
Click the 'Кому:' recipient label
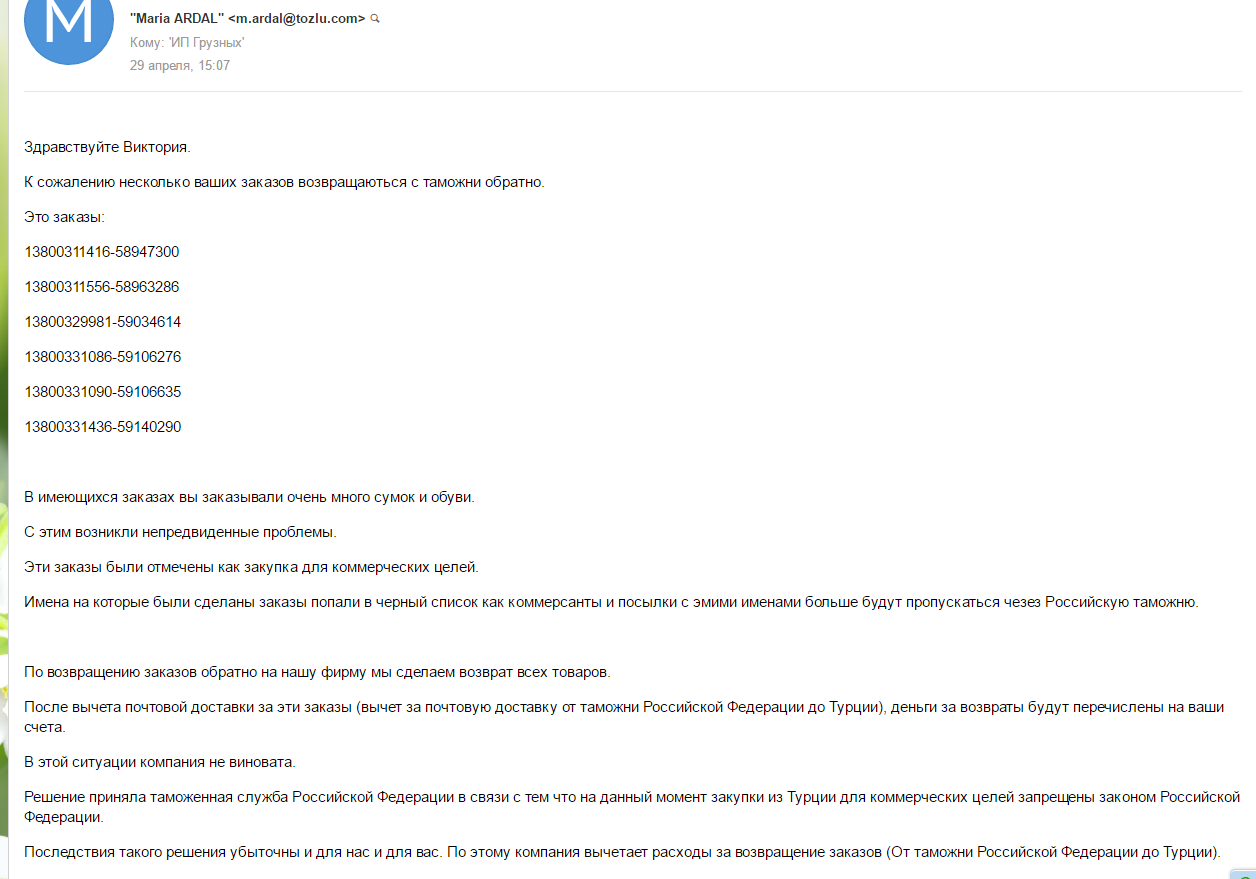pyautogui.click(x=148, y=42)
